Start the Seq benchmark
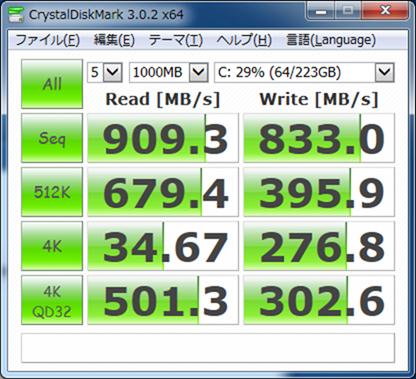 (x=52, y=138)
